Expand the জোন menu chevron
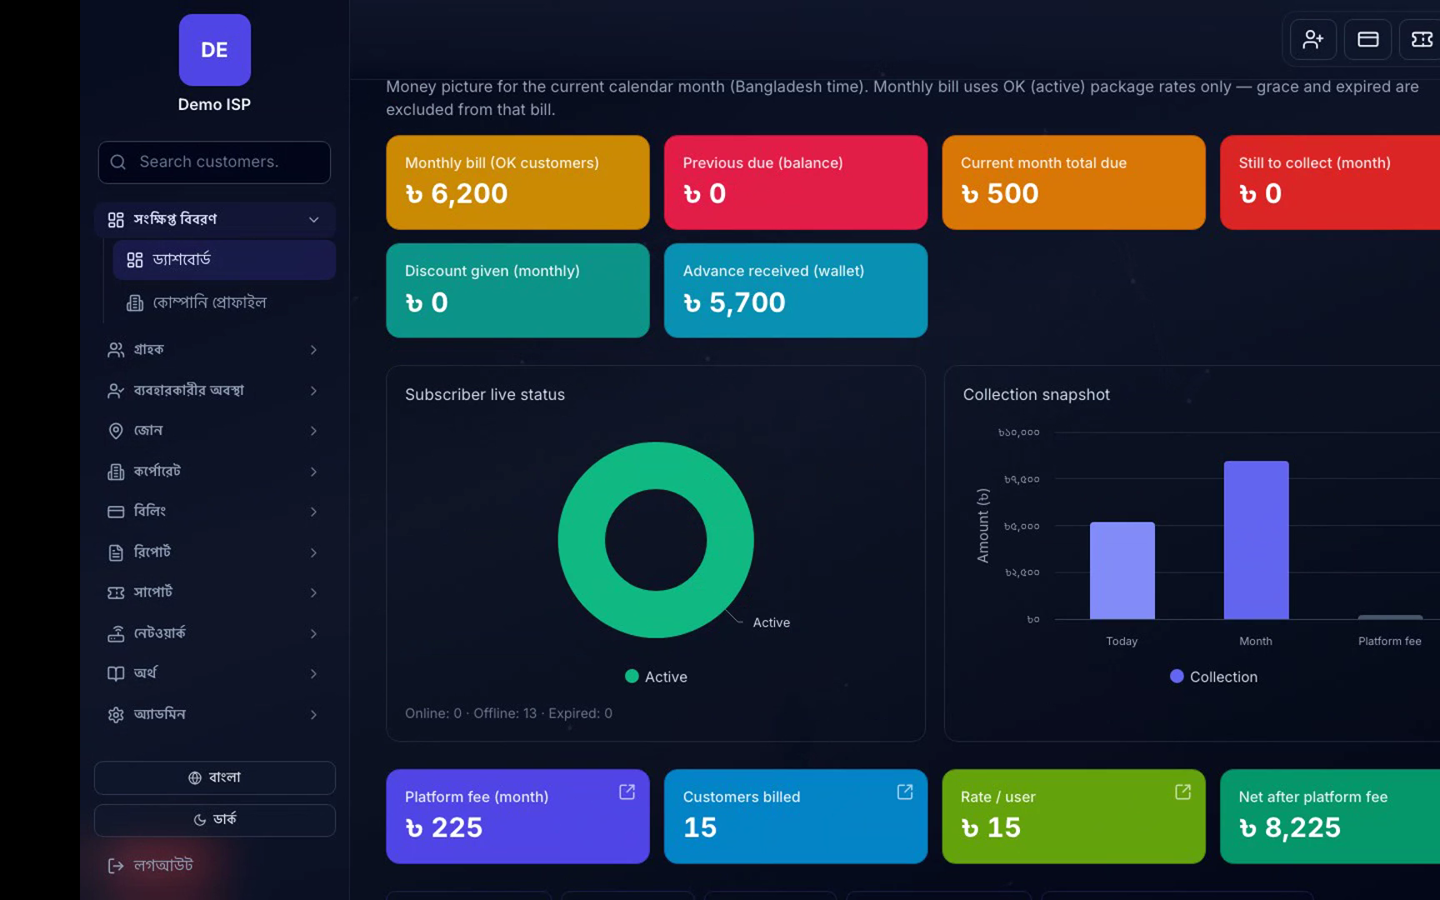Viewport: 1440px width, 900px height. pos(314,431)
